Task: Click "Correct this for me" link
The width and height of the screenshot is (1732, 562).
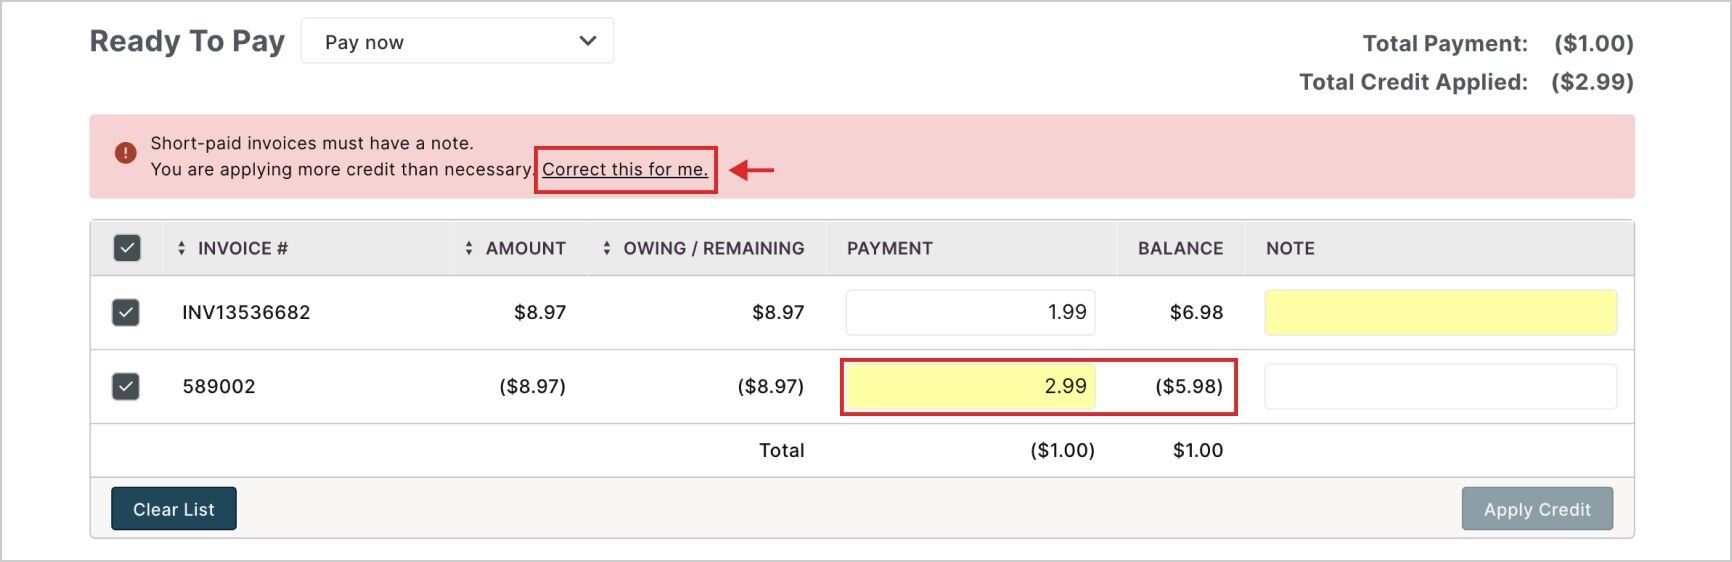Action: [x=625, y=169]
